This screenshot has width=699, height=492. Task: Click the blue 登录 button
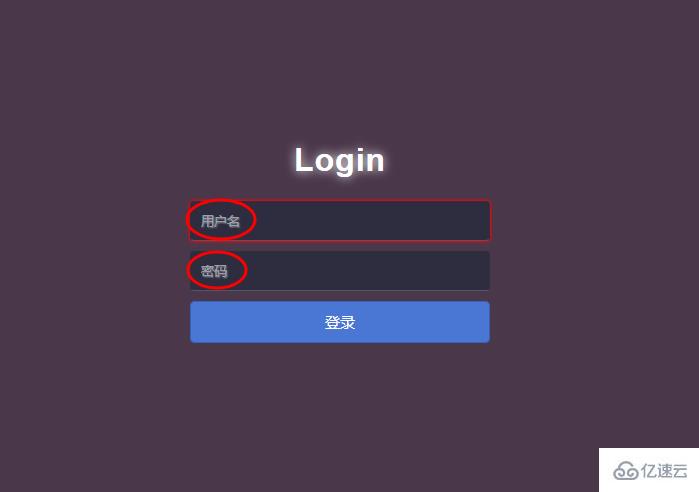point(340,322)
